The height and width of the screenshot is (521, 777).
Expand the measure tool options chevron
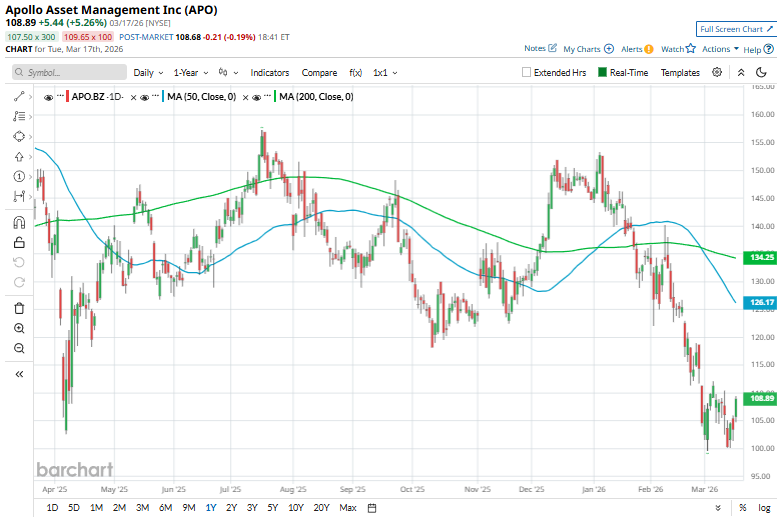(x=30, y=197)
